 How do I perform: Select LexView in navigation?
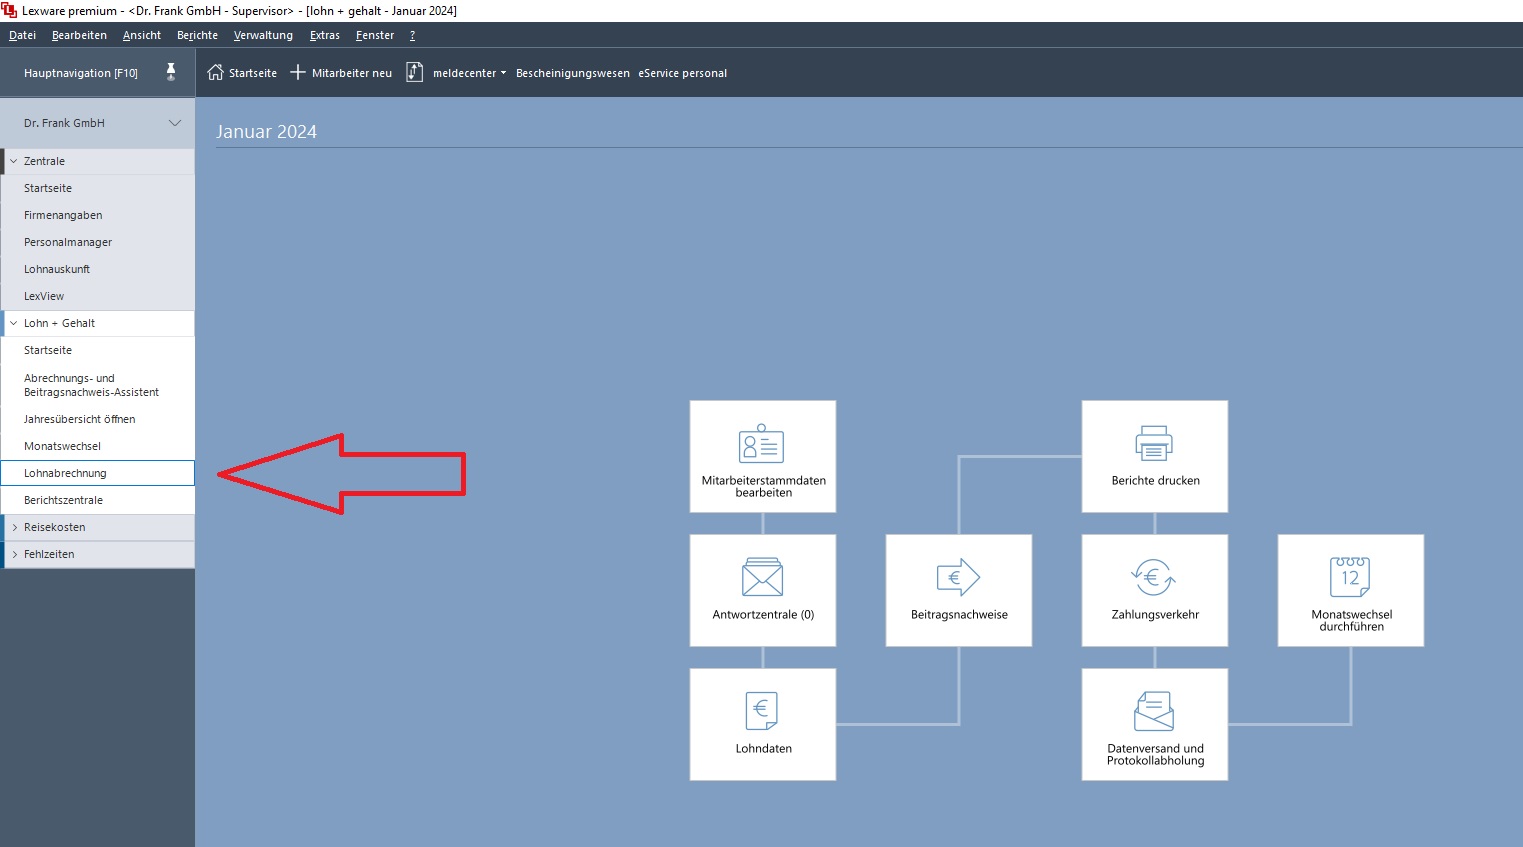pyautogui.click(x=97, y=296)
